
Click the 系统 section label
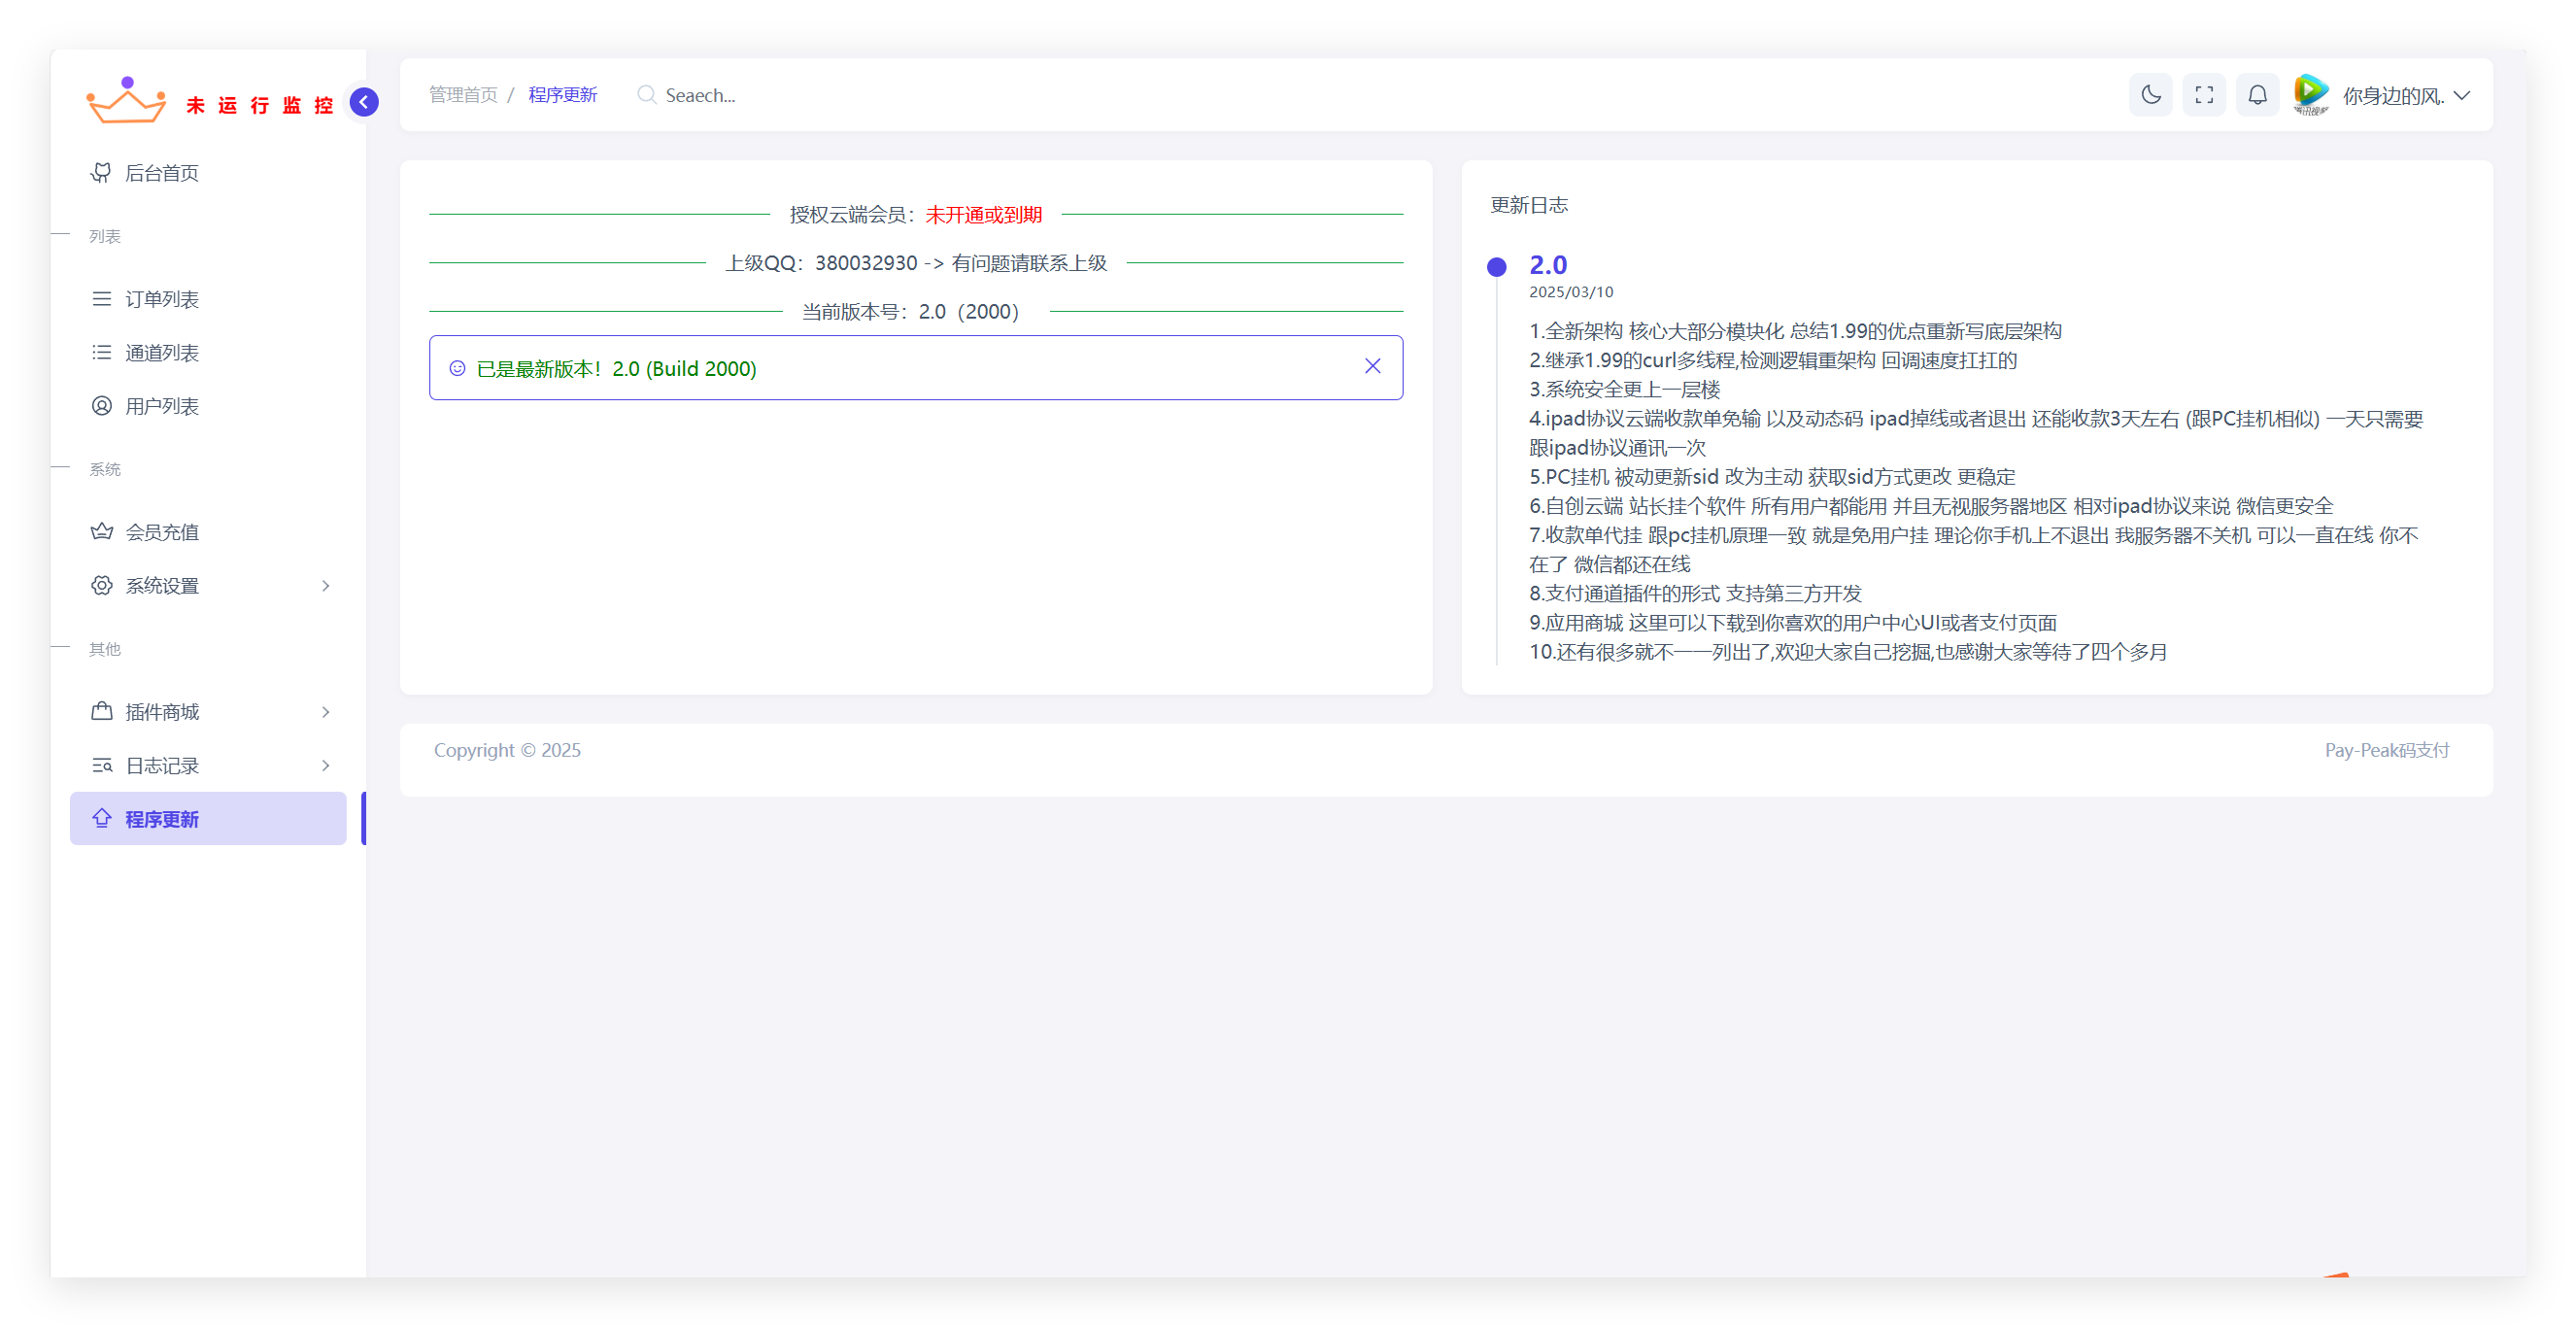tap(104, 468)
